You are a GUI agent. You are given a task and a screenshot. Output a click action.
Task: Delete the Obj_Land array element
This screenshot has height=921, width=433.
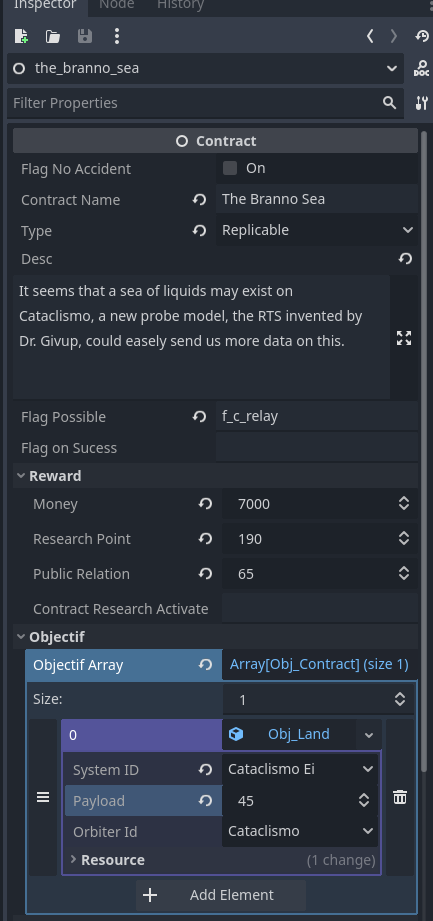tap(400, 797)
